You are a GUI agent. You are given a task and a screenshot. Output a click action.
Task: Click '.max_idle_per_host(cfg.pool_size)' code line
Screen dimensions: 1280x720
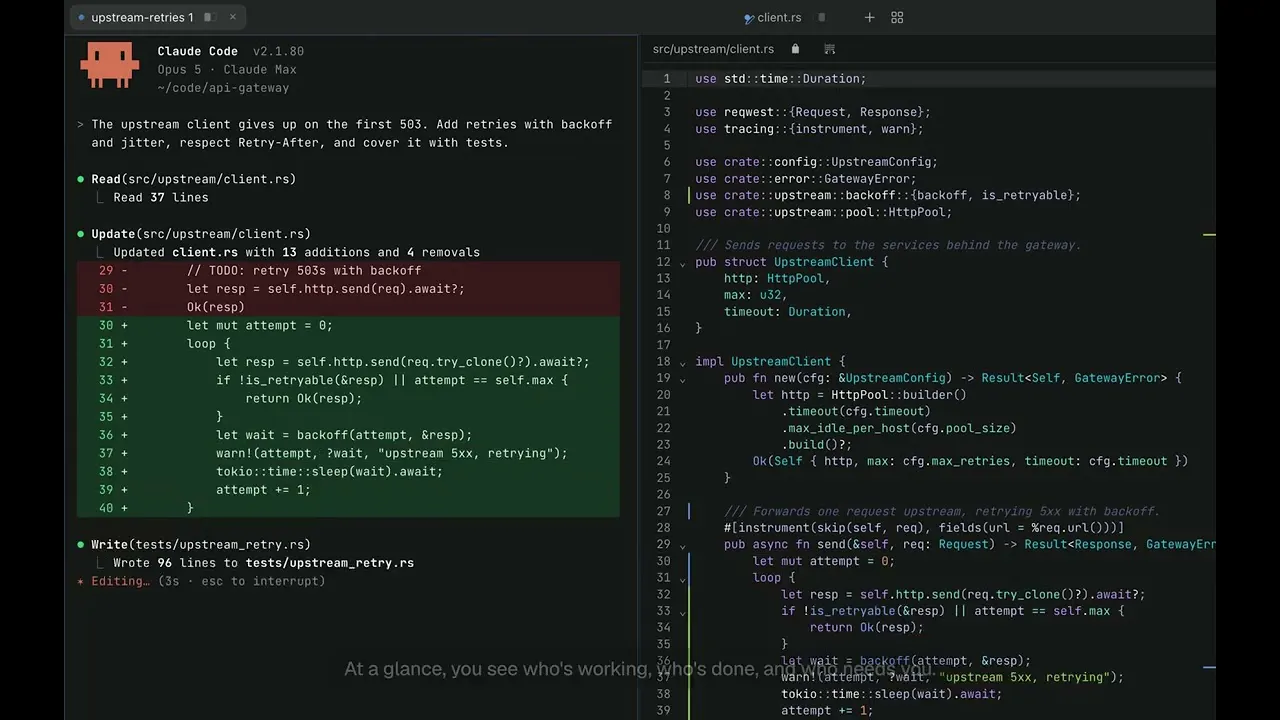coord(899,428)
